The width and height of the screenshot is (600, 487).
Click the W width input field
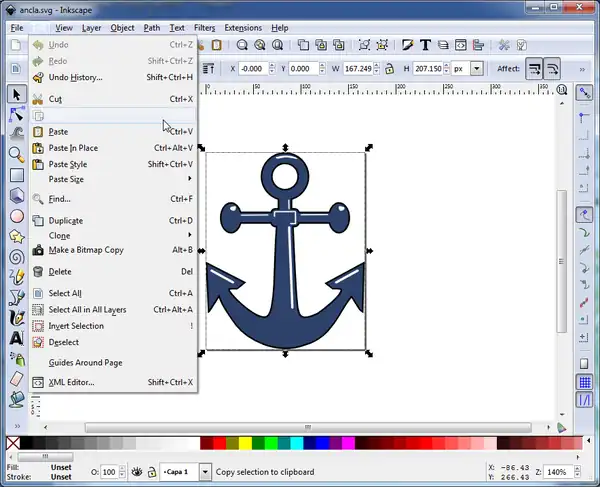(356, 68)
